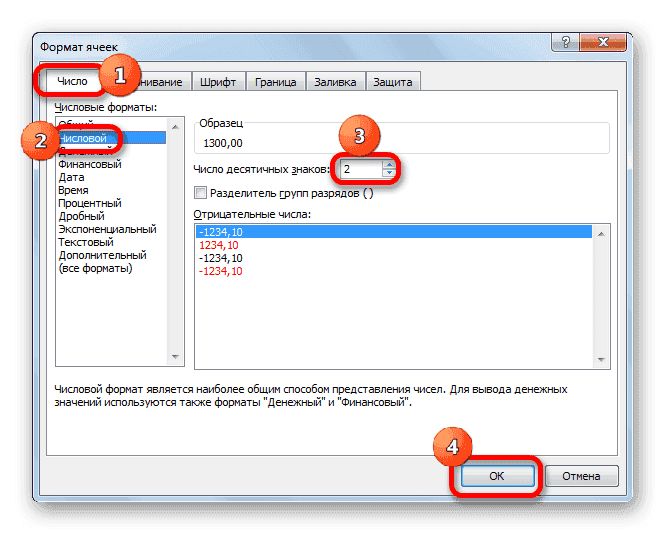Switch to the Граница tab
This screenshot has width=666, height=535.
tap(276, 82)
